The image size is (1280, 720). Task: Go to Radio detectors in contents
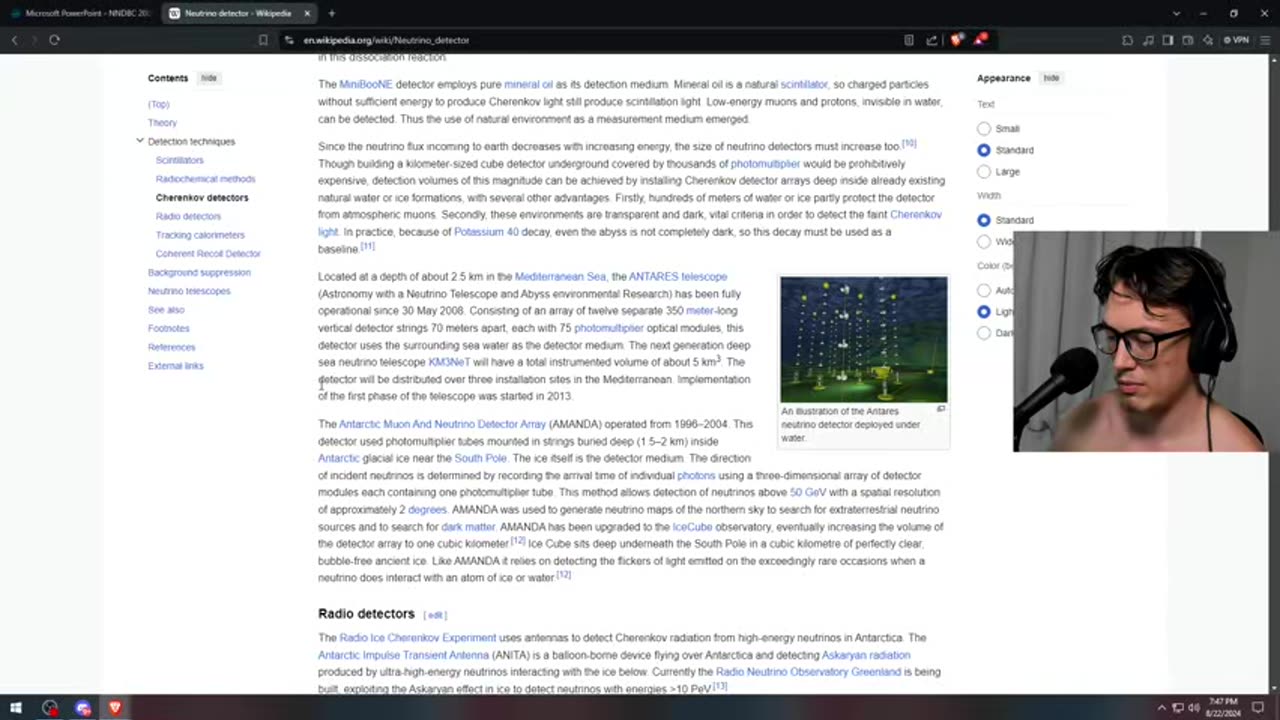tap(188, 216)
